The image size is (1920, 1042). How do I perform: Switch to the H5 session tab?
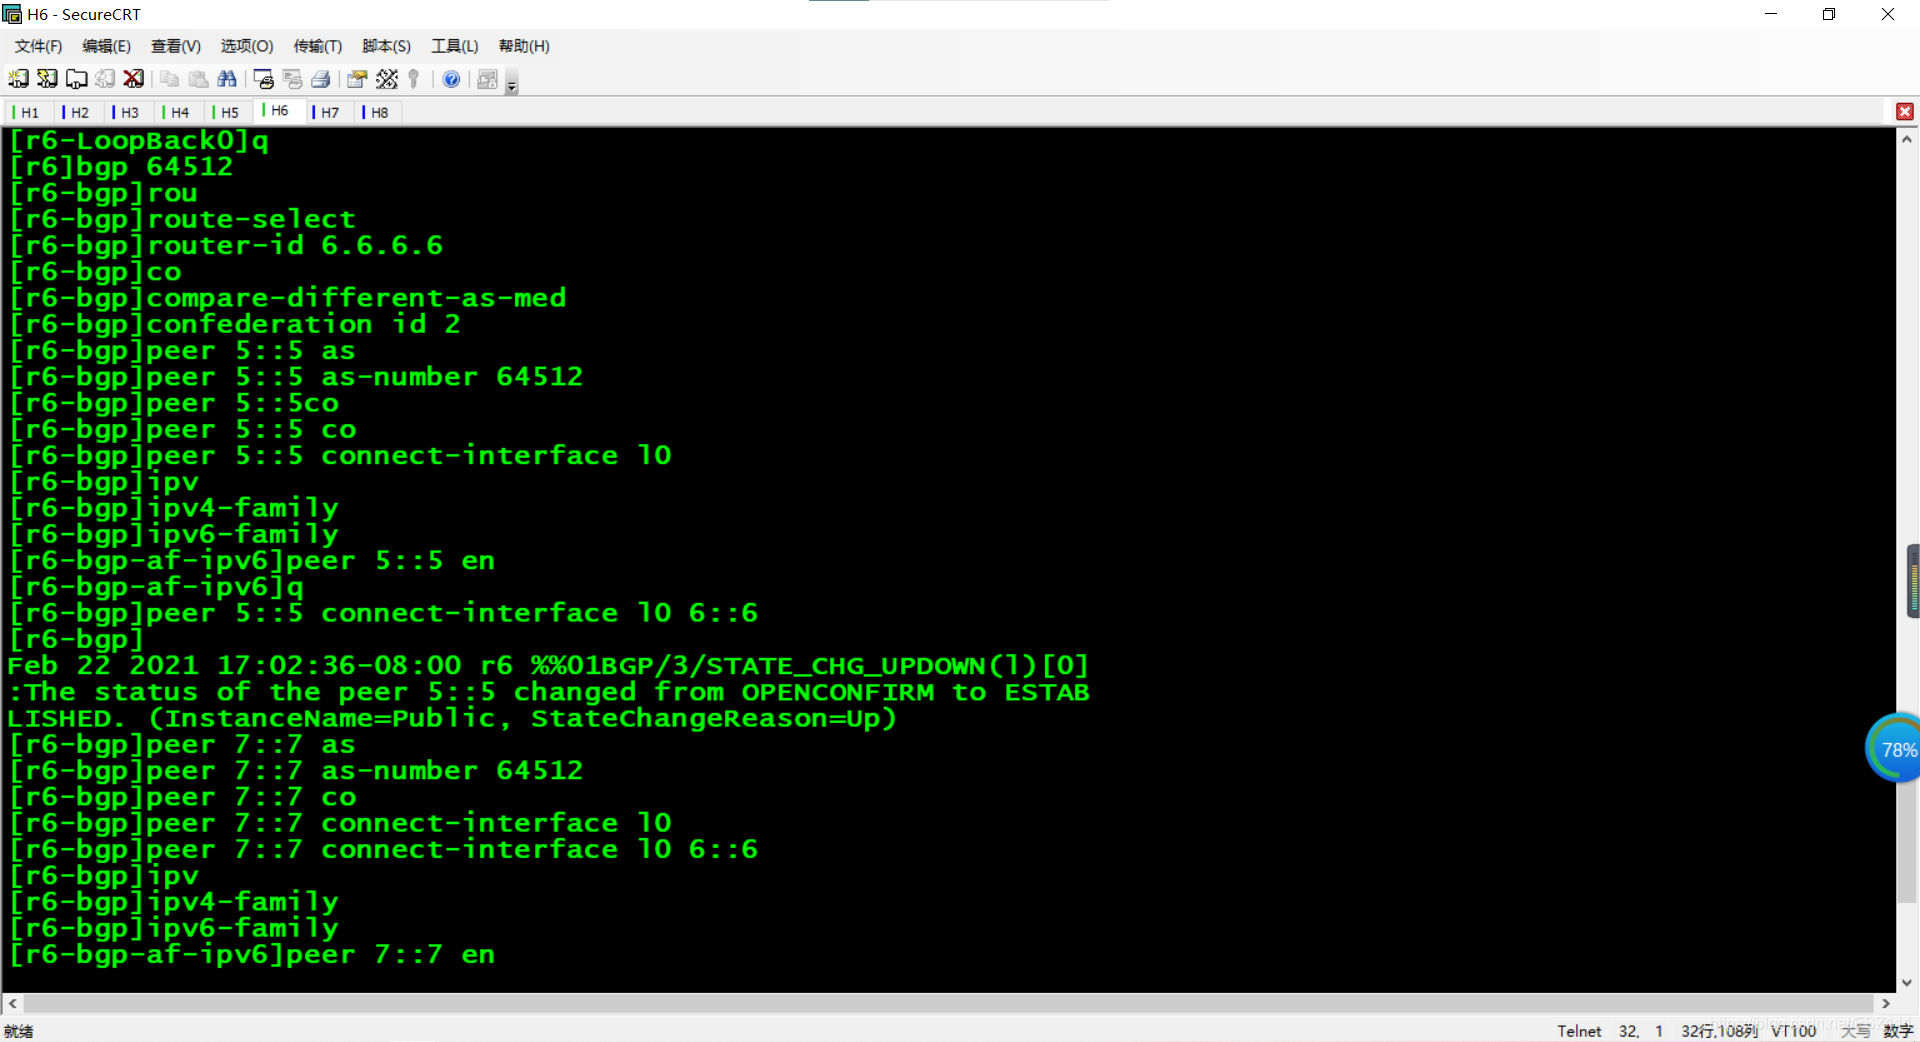[228, 112]
